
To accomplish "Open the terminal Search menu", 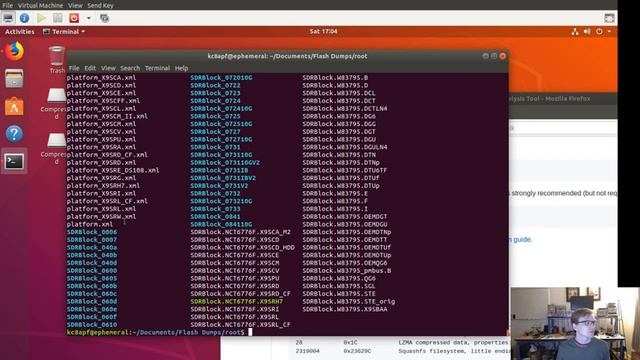I will [130, 68].
